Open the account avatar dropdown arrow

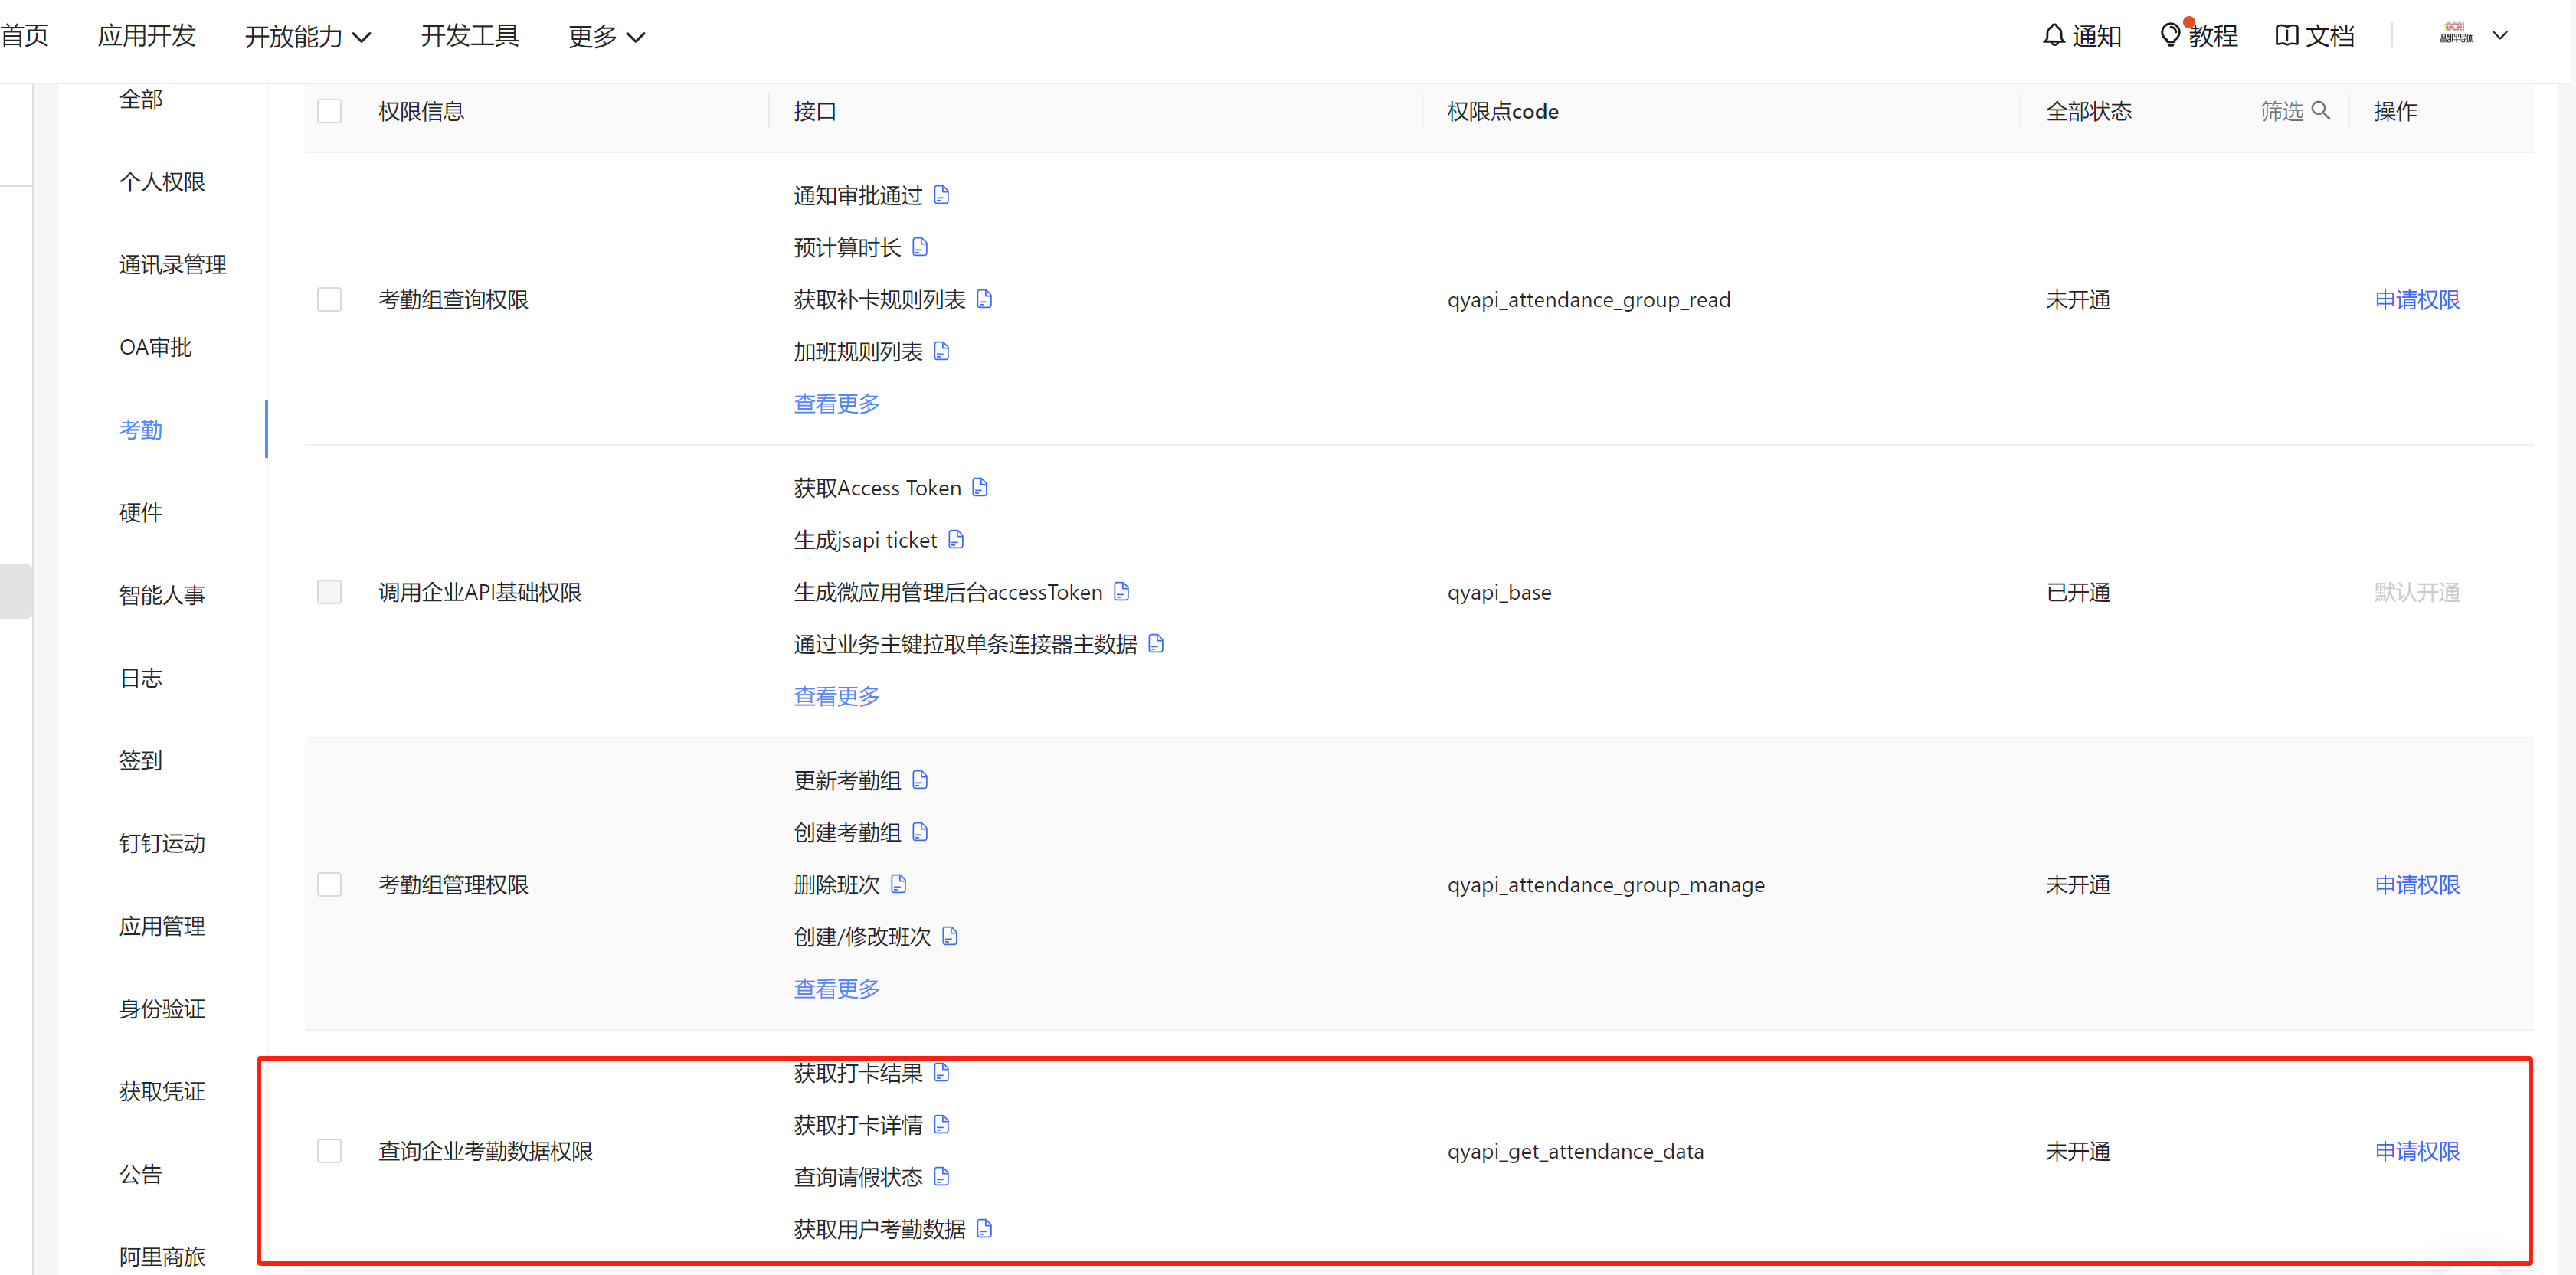[2500, 36]
